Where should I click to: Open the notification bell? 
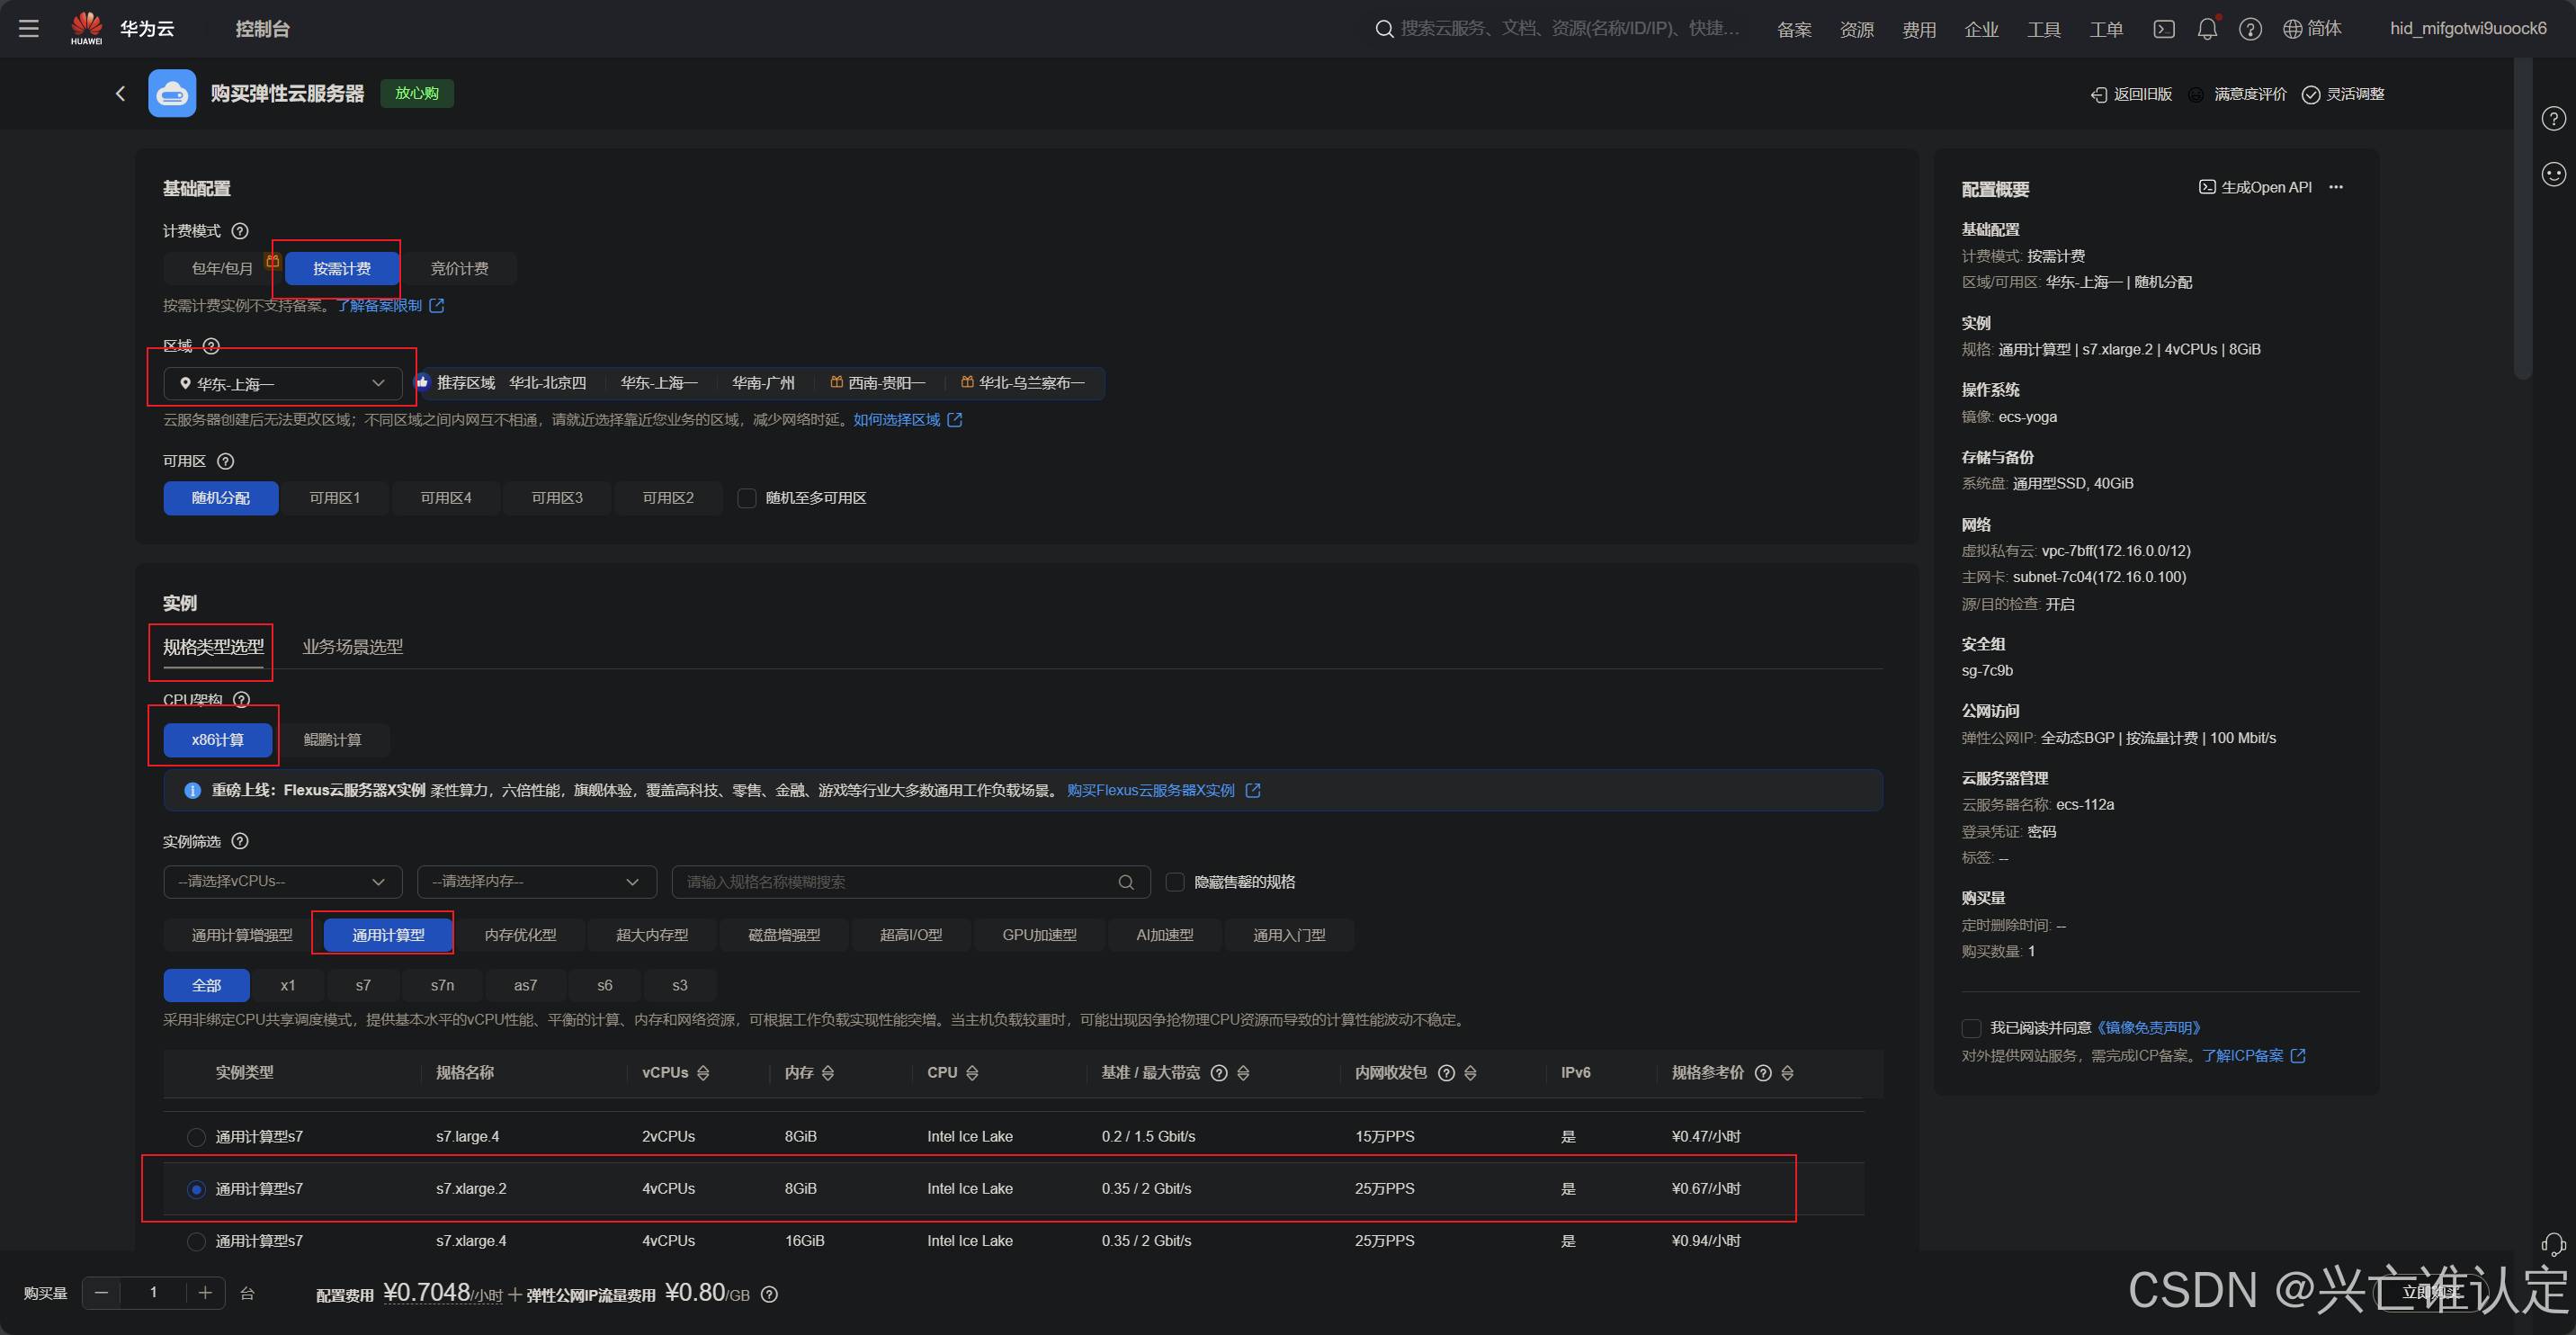pos(2207,29)
